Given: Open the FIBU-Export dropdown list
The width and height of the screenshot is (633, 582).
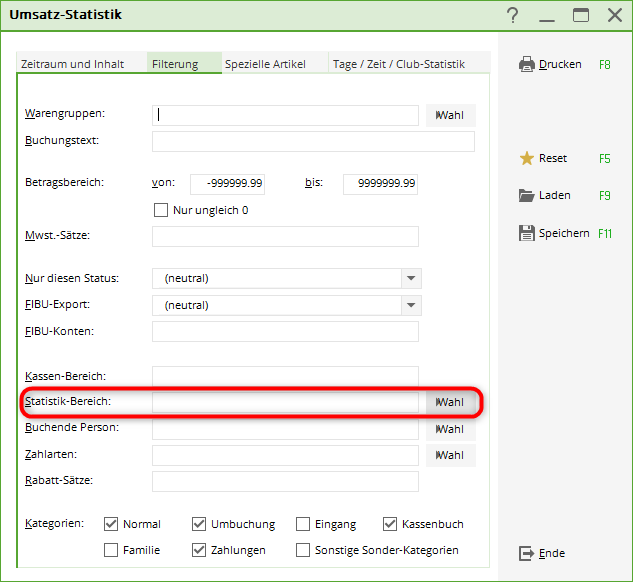Looking at the screenshot, I should point(410,305).
